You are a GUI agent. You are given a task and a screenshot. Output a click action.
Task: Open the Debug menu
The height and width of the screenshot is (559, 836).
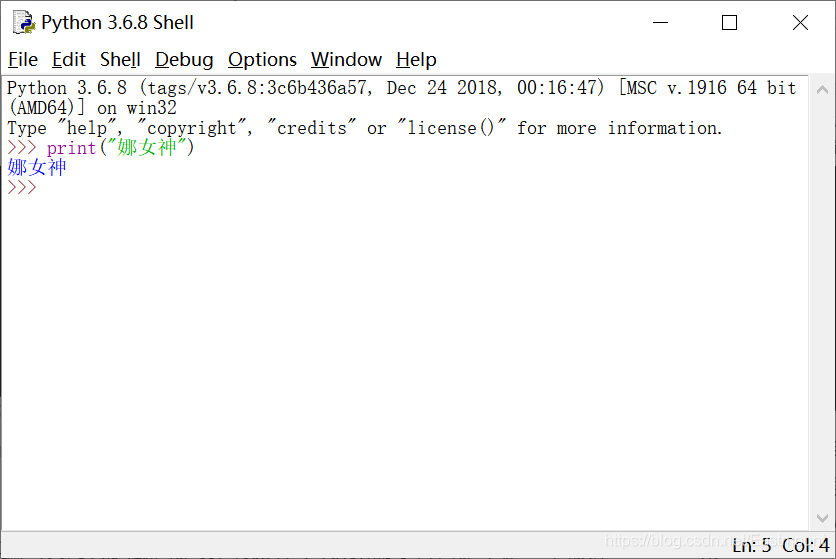coord(184,60)
